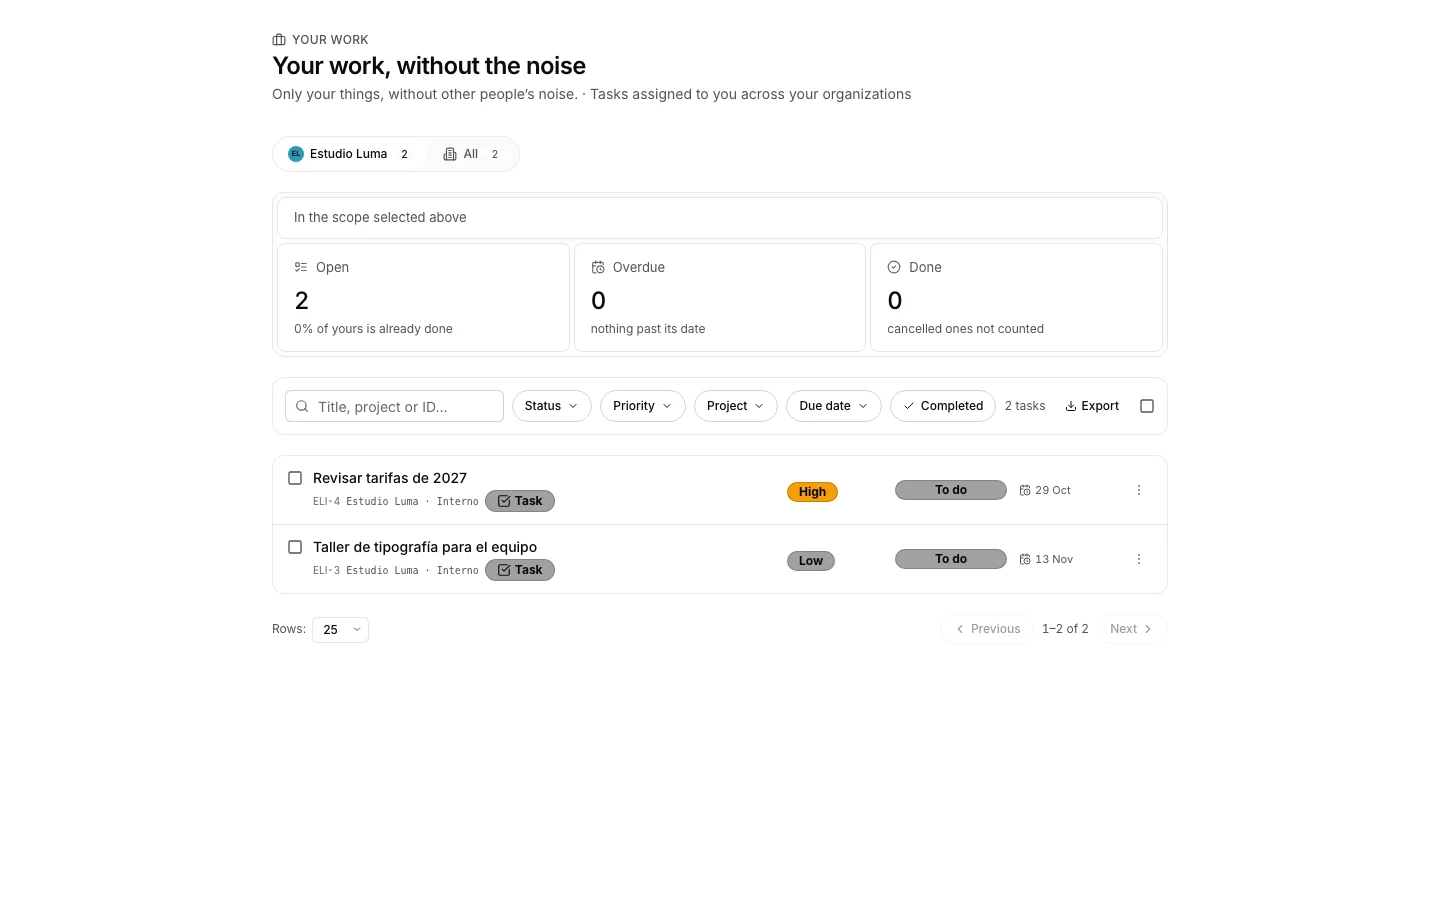Change the To do status of Taller de tipografía
This screenshot has width=1440, height=900.
click(x=951, y=559)
